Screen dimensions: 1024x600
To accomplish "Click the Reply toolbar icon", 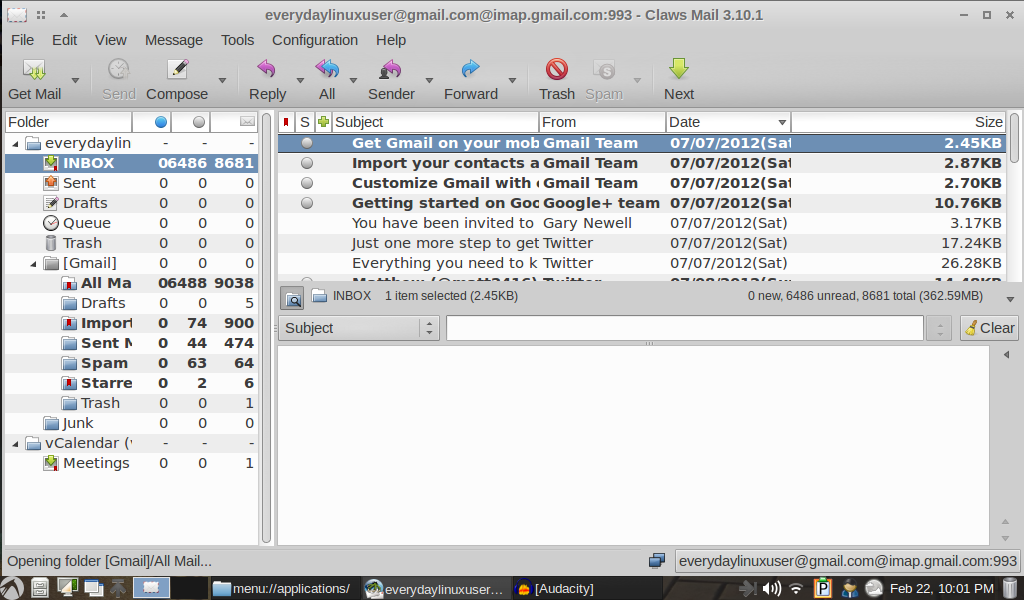I will pyautogui.click(x=267, y=71).
